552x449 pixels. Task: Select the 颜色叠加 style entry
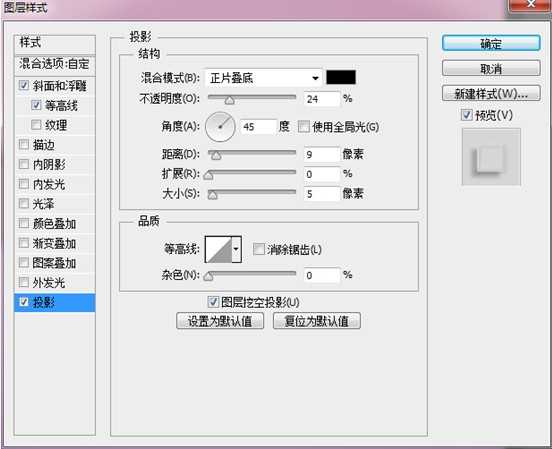click(x=55, y=224)
